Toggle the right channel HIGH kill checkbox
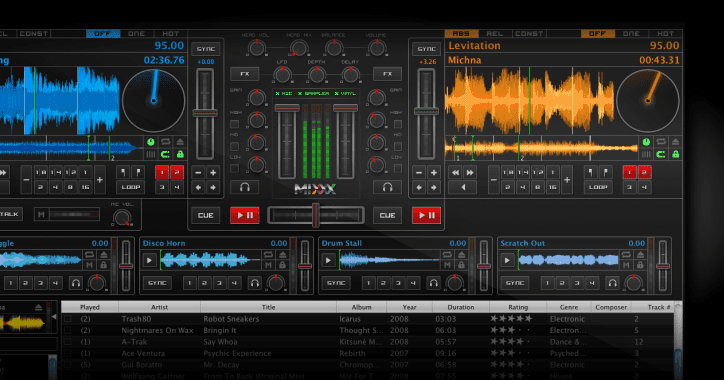 click(398, 124)
